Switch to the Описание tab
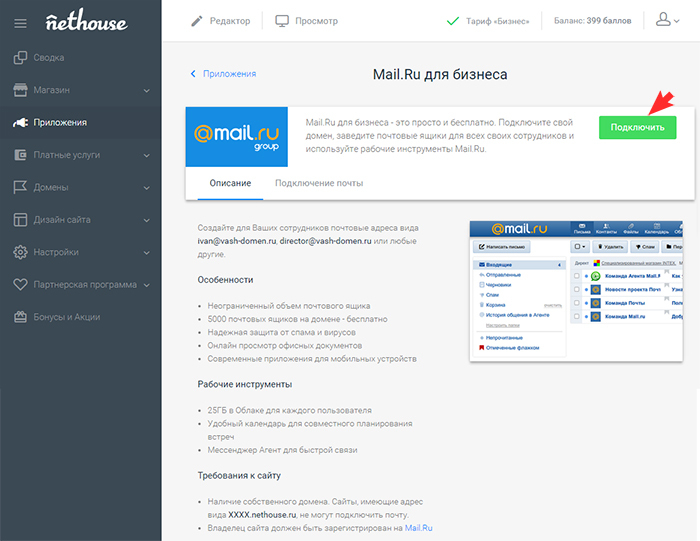This screenshot has height=541, width=700. (x=230, y=183)
